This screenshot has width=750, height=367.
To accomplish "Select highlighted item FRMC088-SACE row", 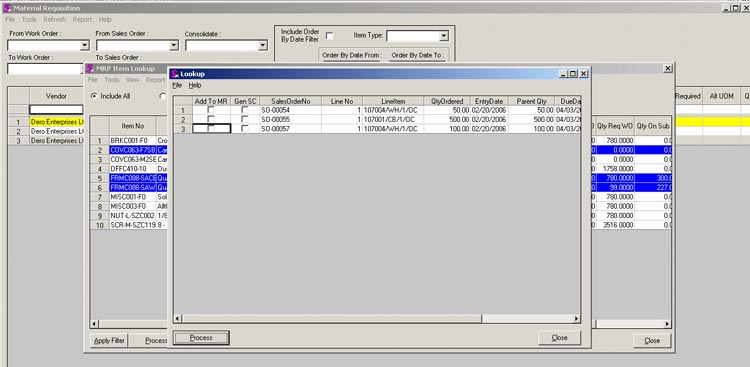I will 132,178.
